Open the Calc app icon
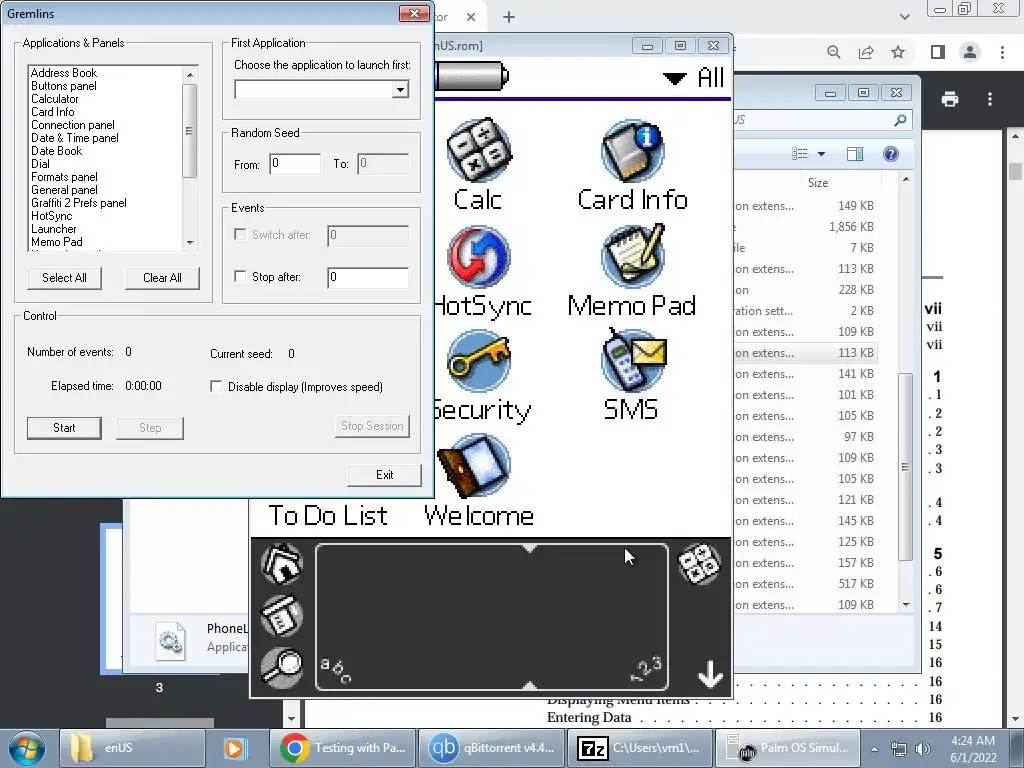1024x768 pixels. coord(479,150)
